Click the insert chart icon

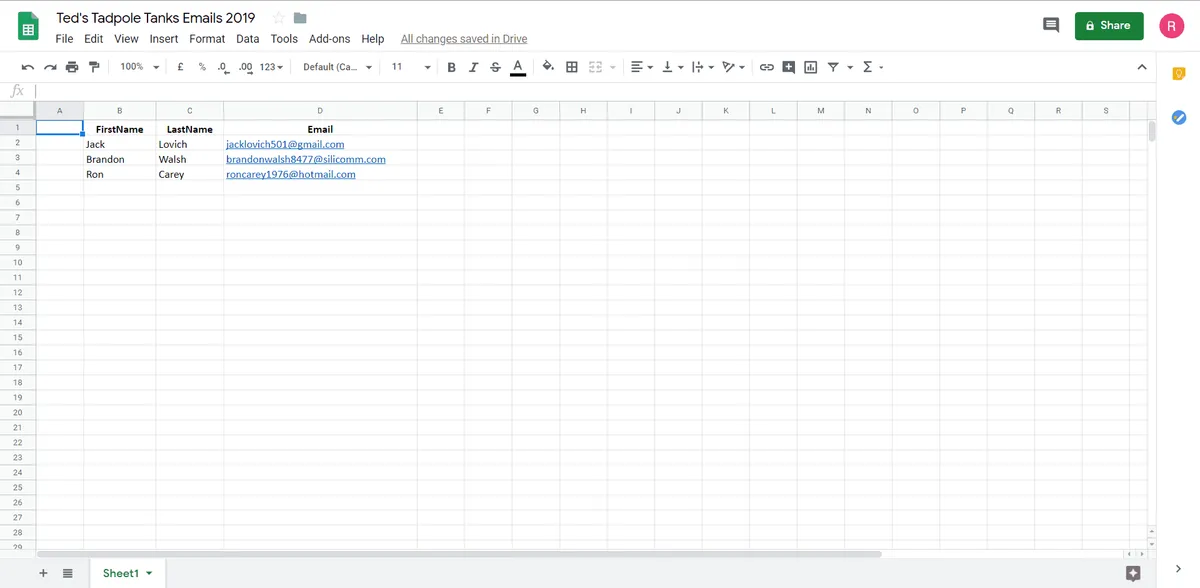(x=811, y=67)
